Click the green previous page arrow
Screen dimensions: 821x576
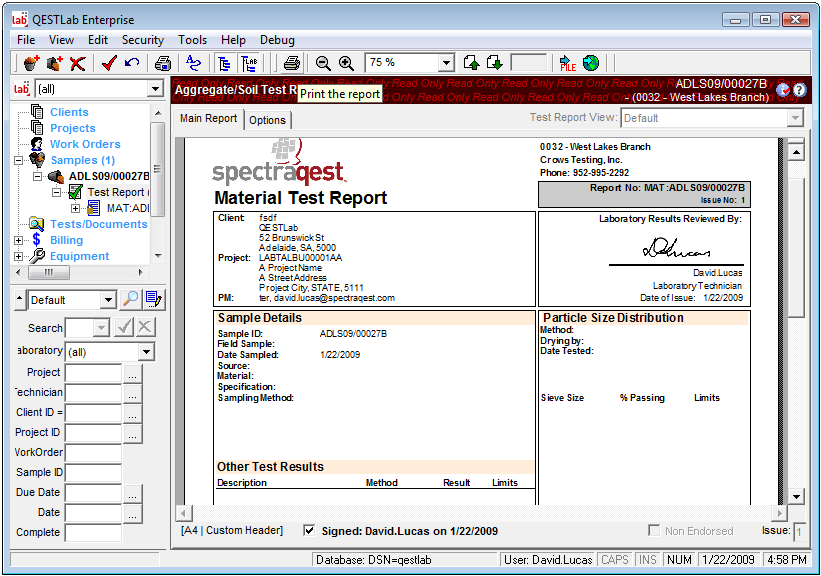[472, 63]
